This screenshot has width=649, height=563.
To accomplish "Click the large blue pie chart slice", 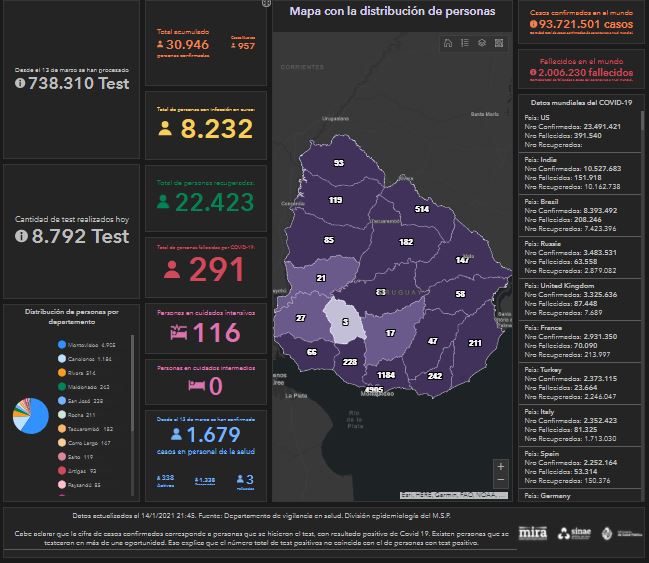I will coord(36,420).
